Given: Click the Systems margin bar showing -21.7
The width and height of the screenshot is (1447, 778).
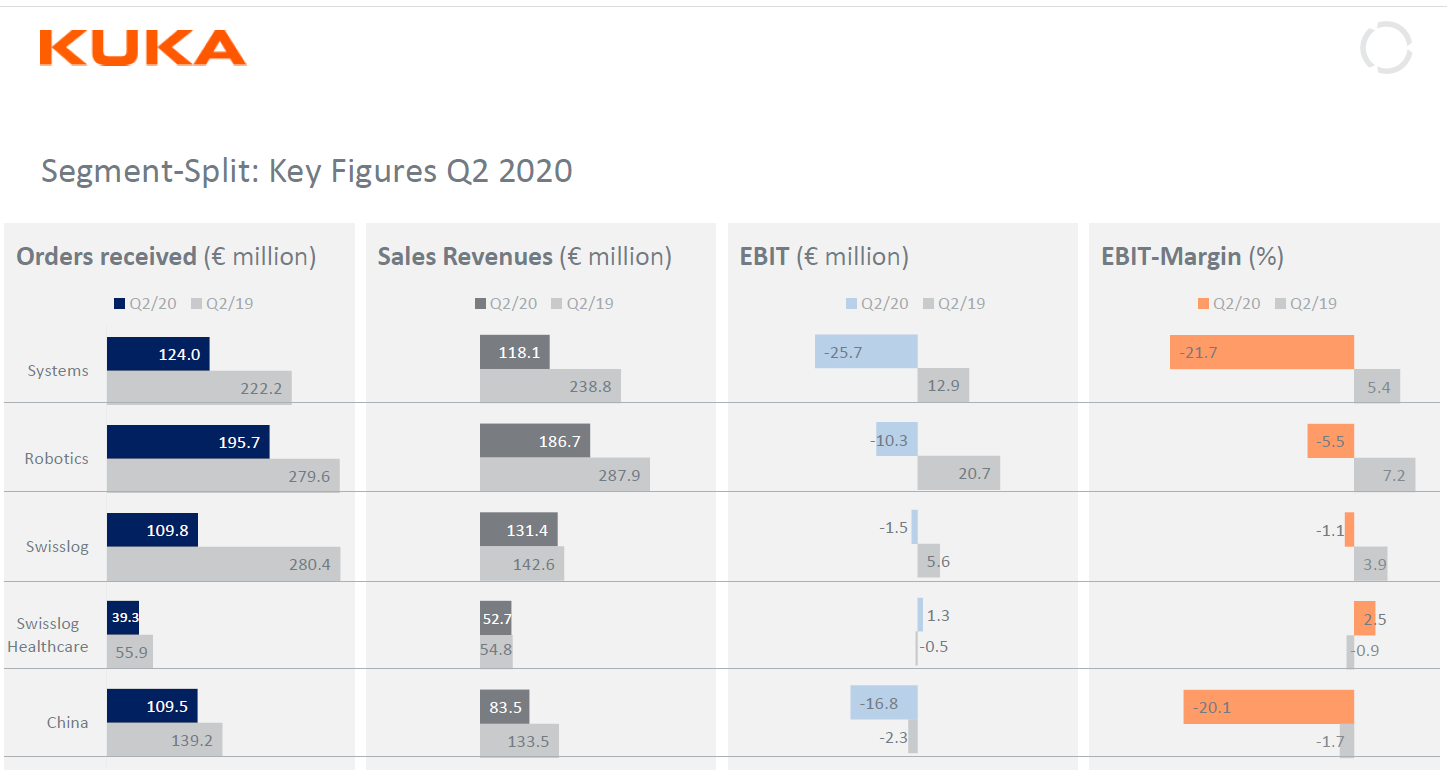Looking at the screenshot, I should point(1262,352).
